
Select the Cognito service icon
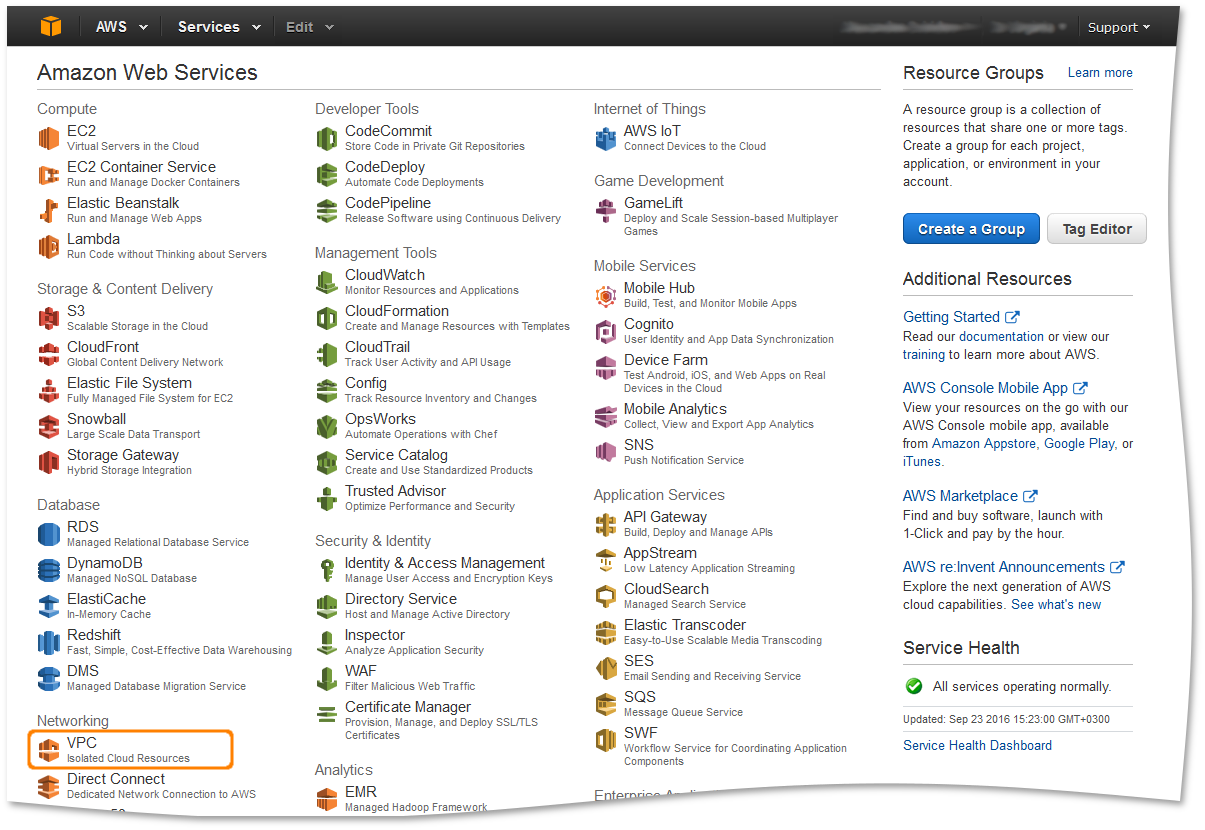605,330
